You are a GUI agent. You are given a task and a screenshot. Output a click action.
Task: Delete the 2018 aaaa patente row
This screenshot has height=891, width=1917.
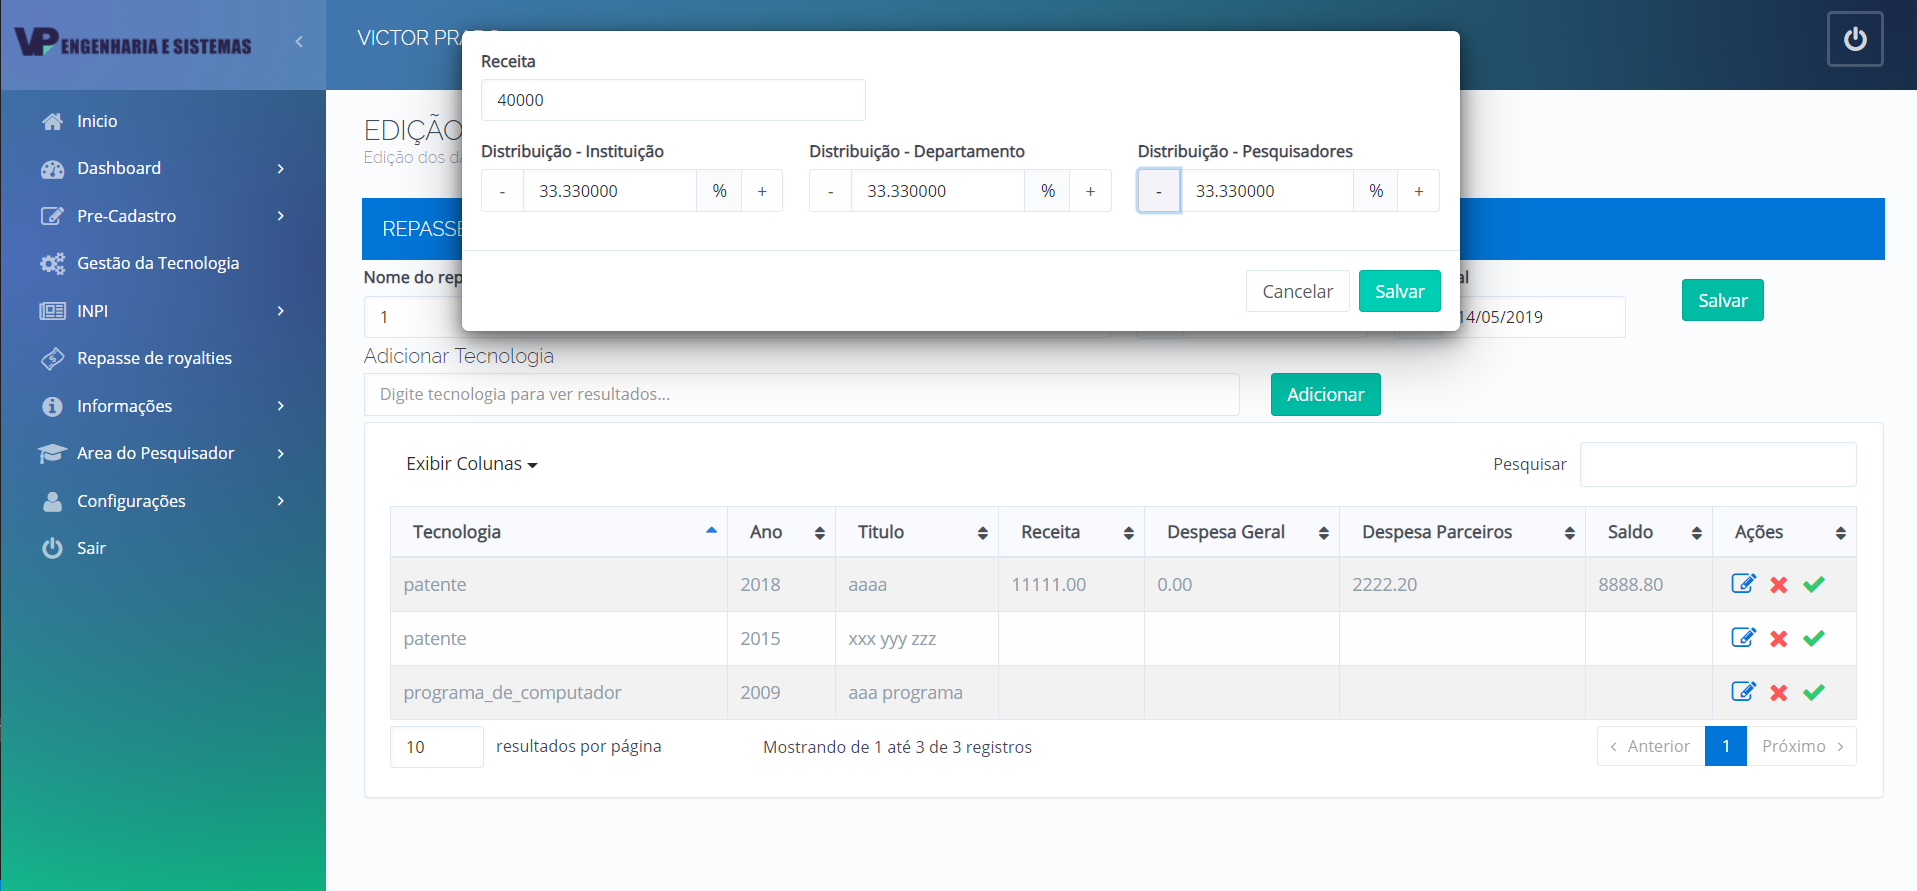1778,585
